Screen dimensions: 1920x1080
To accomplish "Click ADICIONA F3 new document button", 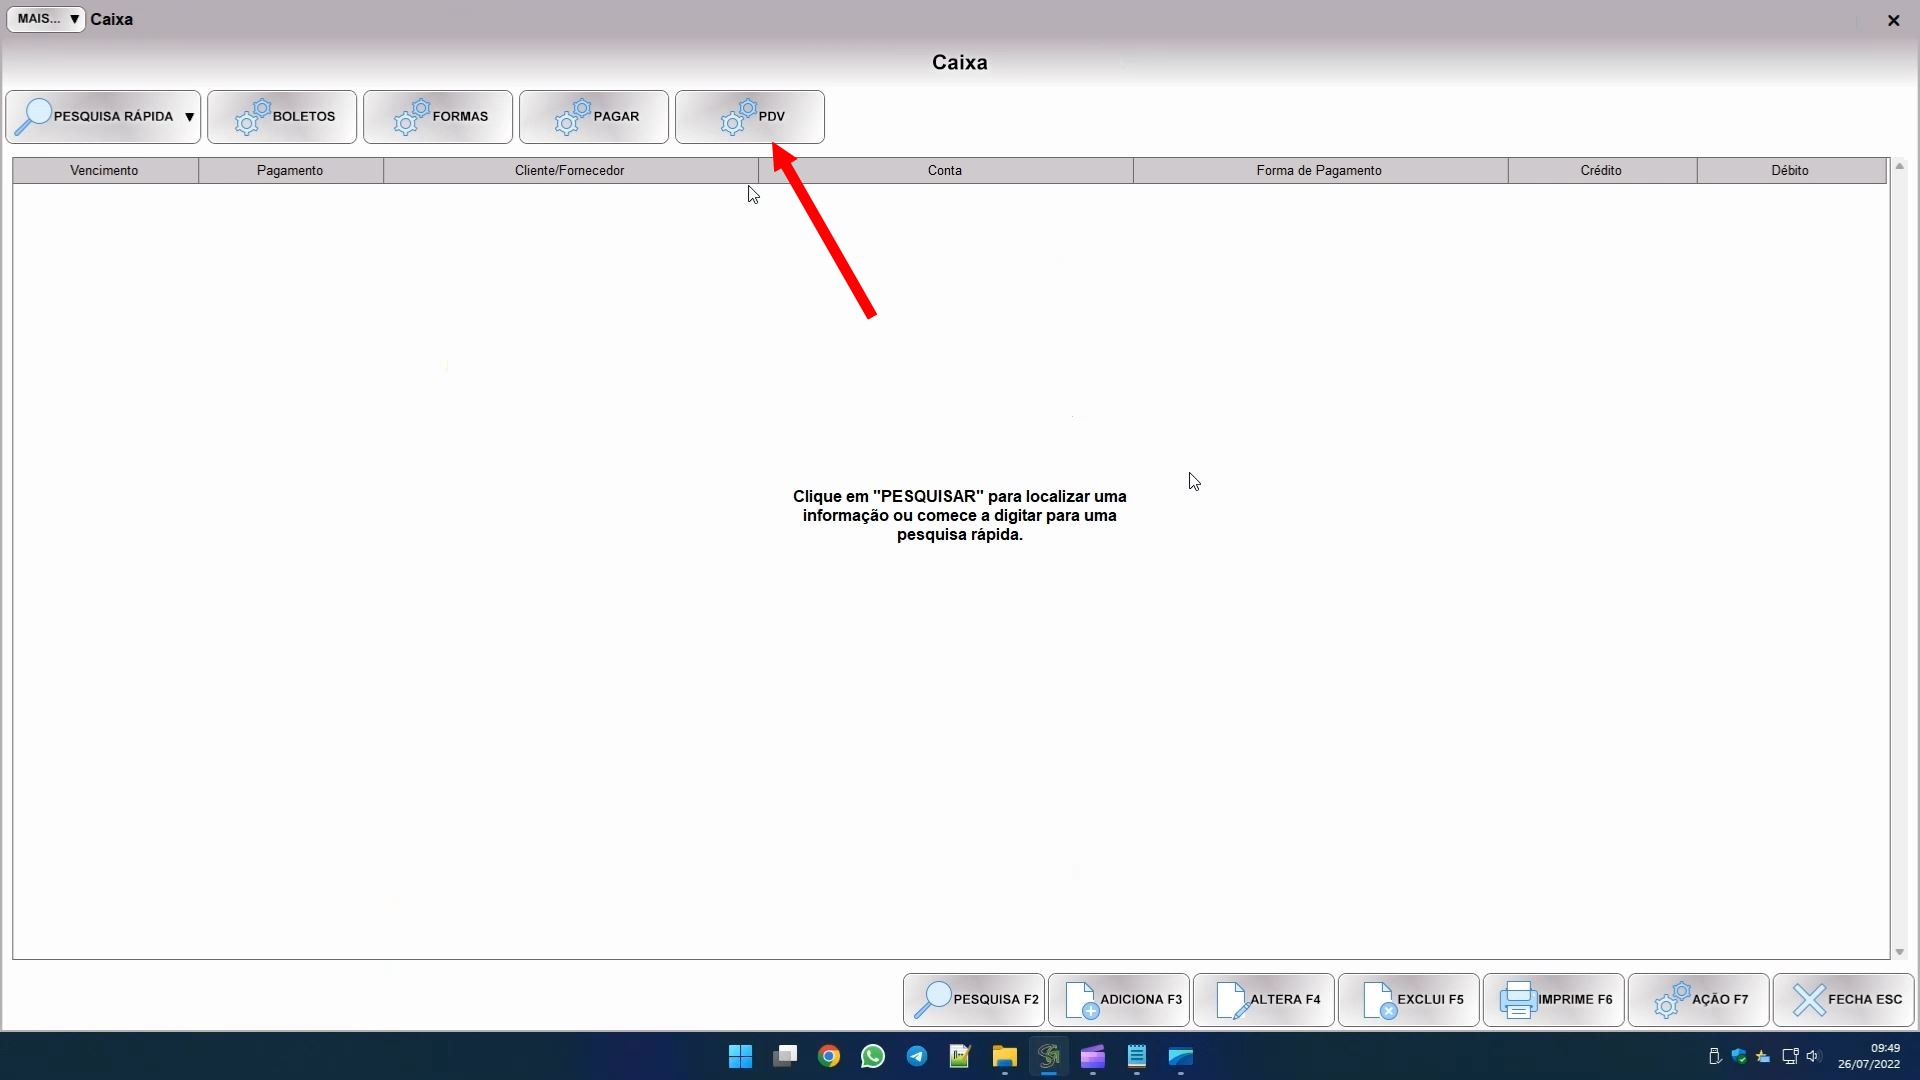I will 1119,1000.
